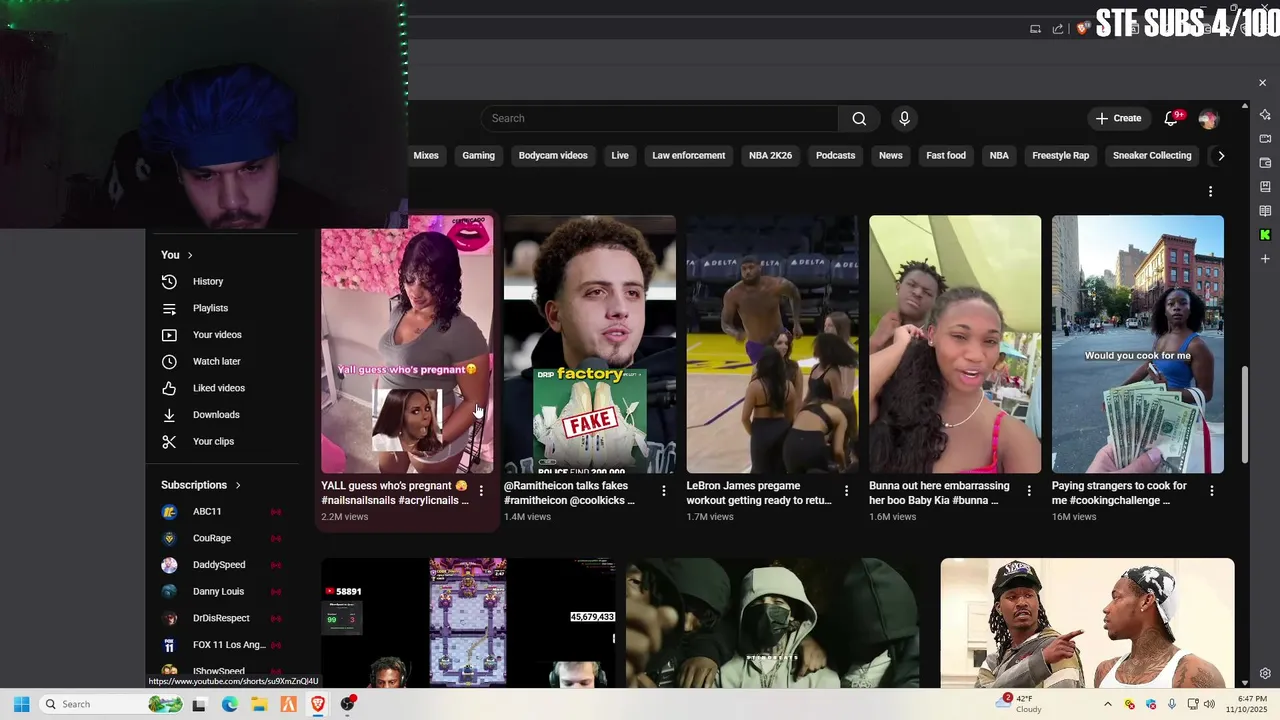Open File Explorer from the taskbar
Image resolution: width=1280 pixels, height=720 pixels.
258,704
